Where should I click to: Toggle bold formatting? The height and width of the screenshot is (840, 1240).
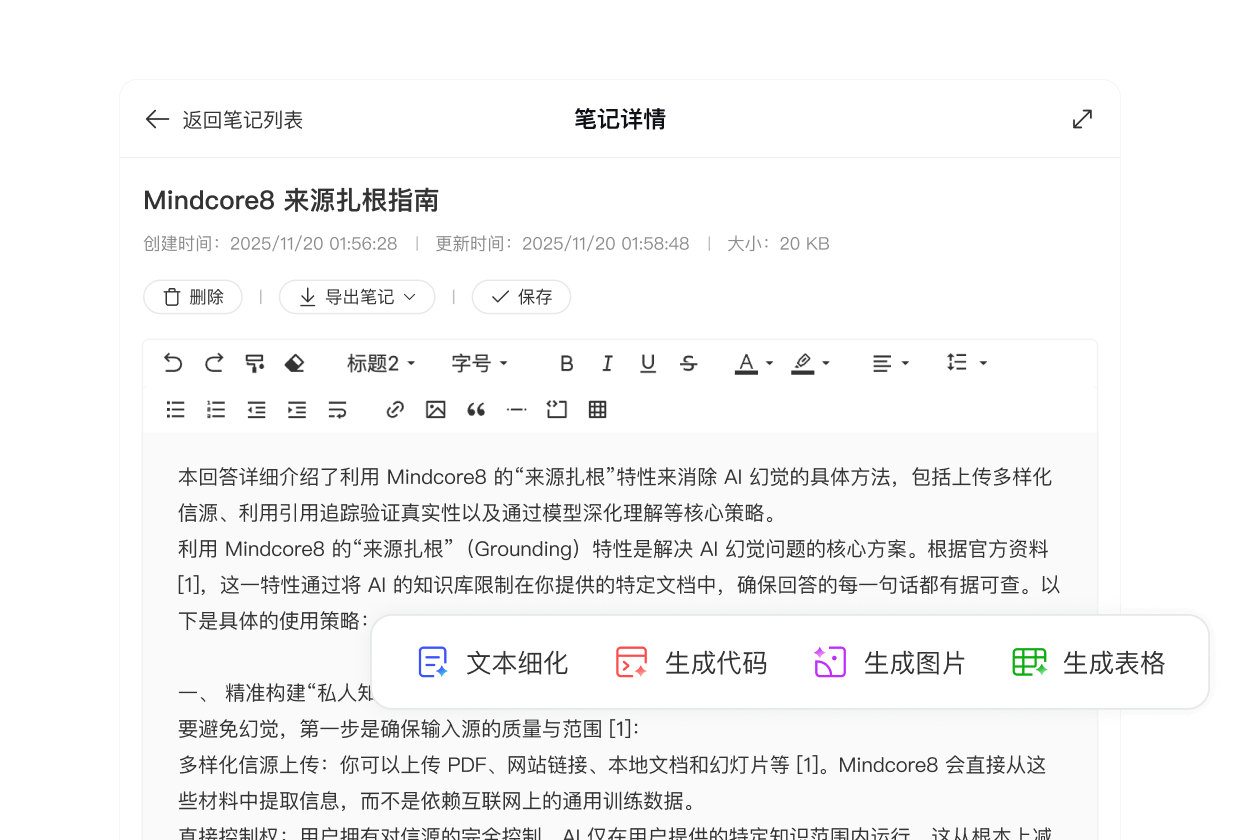pyautogui.click(x=566, y=363)
